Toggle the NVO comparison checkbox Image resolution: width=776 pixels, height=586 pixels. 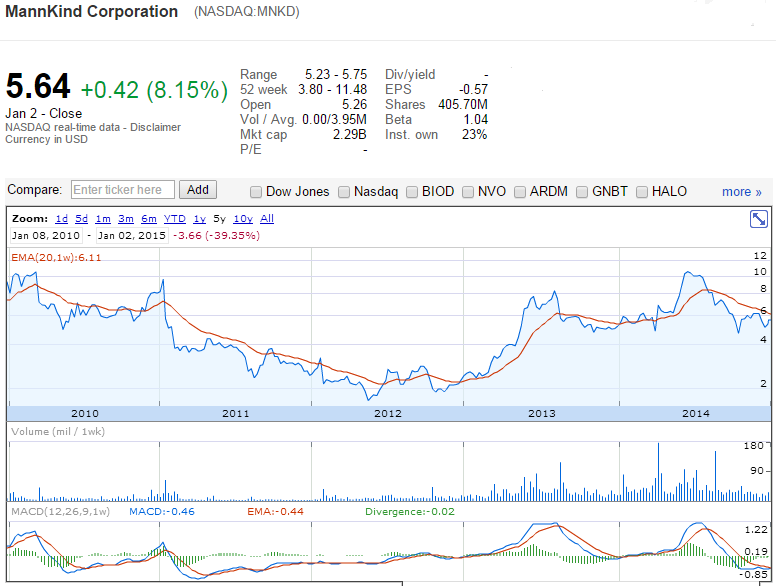[x=468, y=192]
